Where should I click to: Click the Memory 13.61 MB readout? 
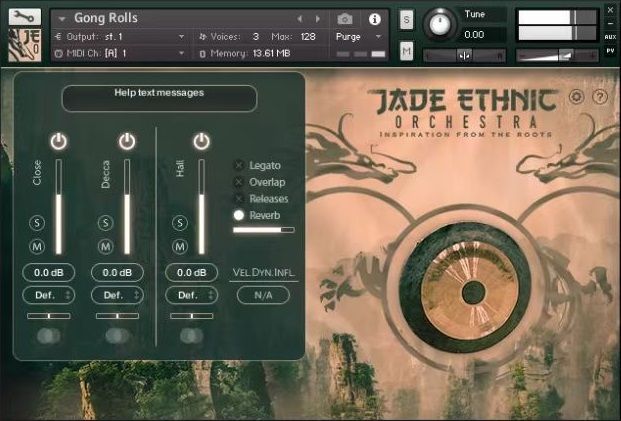tap(271, 53)
